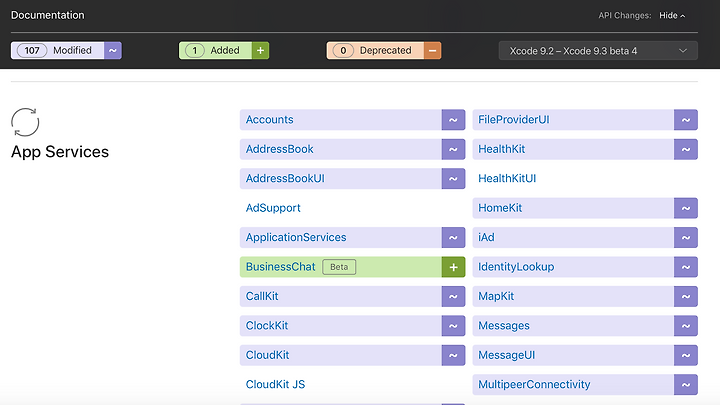Click the modified tilde icon on the MessageUI row
Viewport: 720px width, 405px height.
pyautogui.click(x=686, y=355)
